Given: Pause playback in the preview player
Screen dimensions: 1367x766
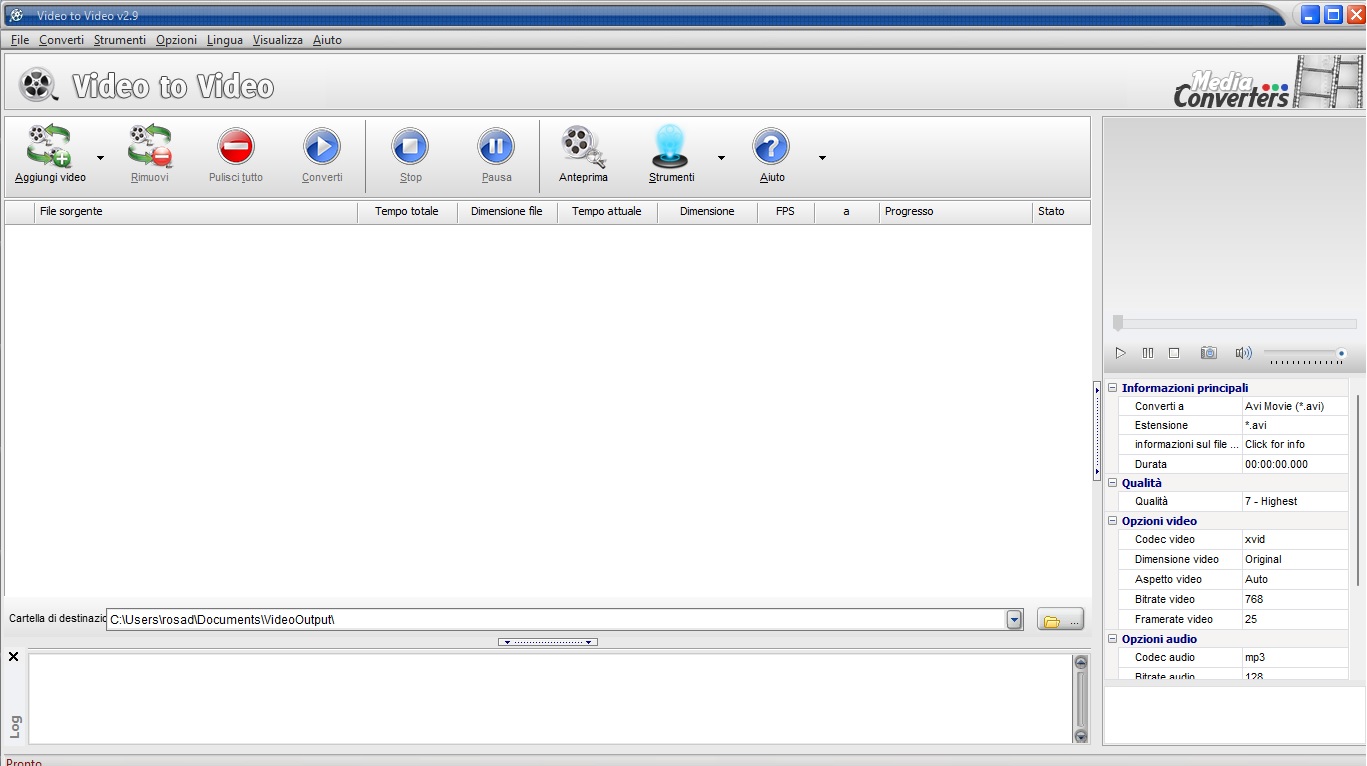Looking at the screenshot, I should tap(1148, 352).
